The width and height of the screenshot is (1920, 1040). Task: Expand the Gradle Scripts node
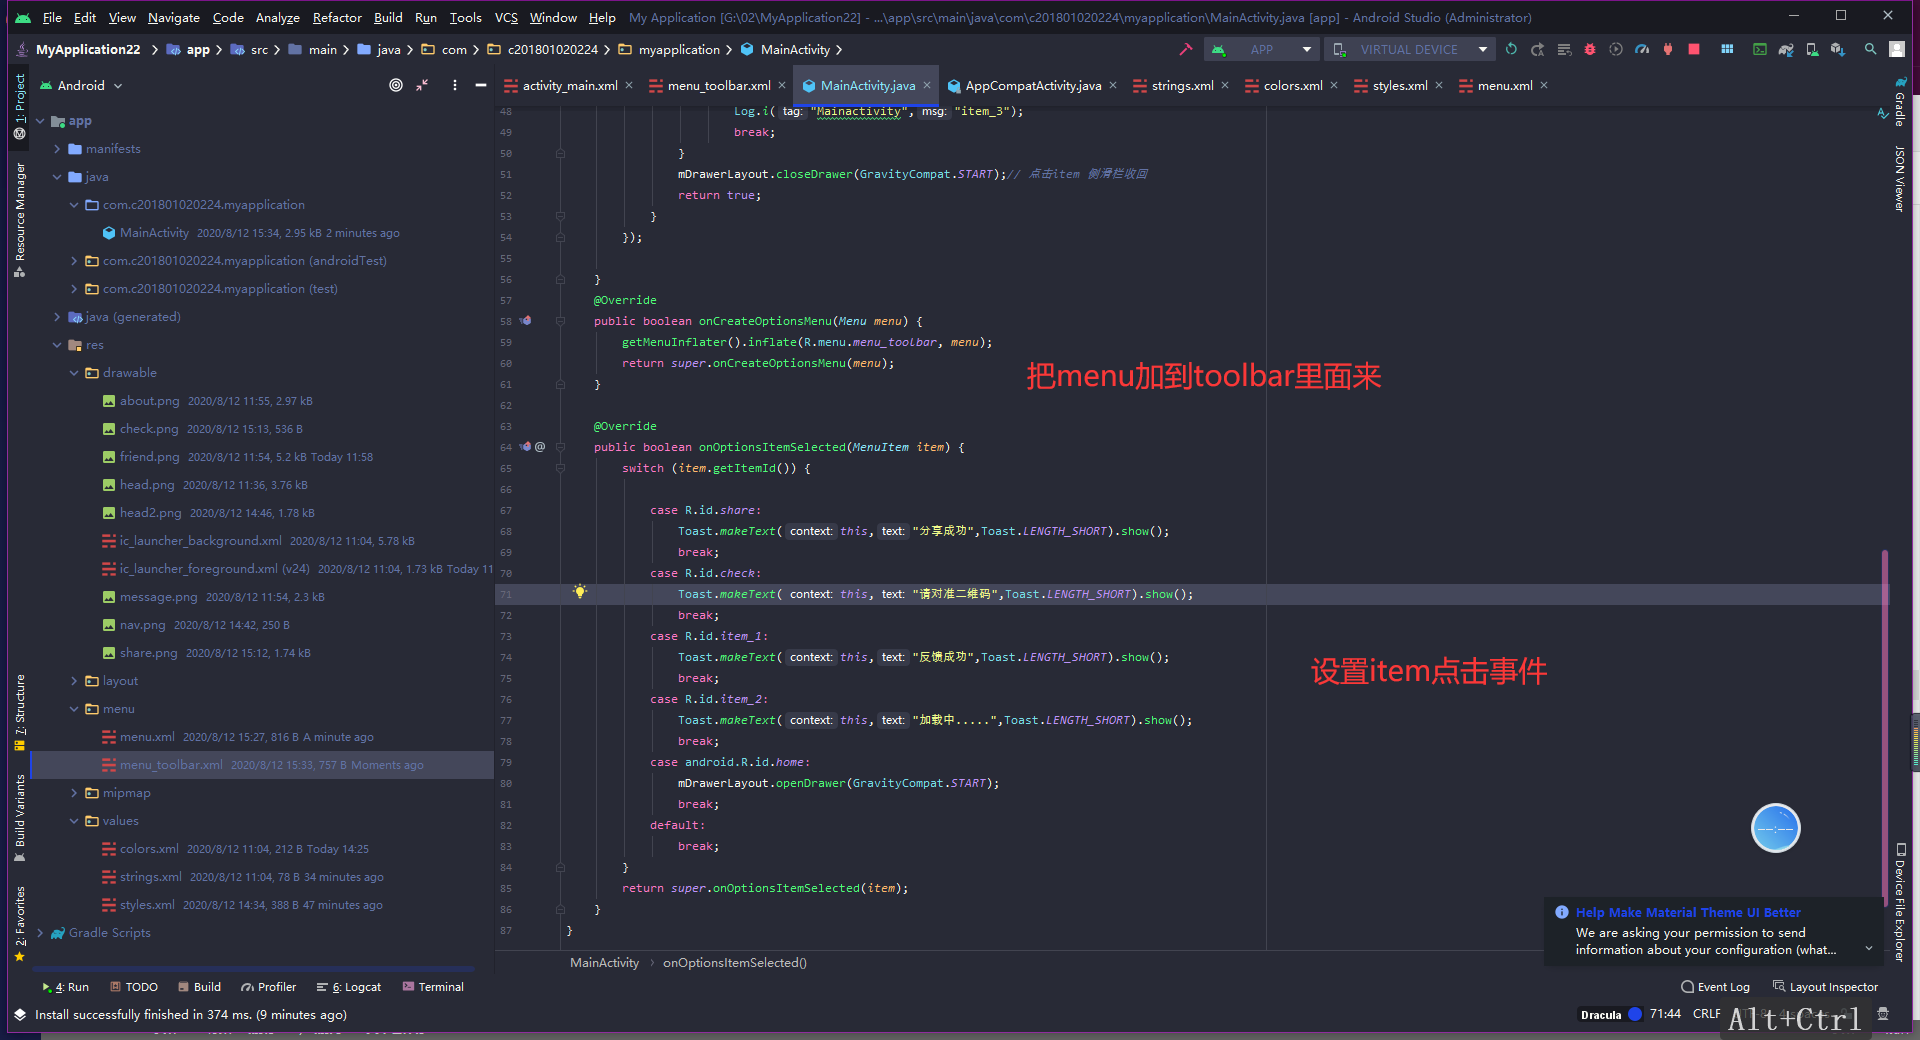click(41, 933)
